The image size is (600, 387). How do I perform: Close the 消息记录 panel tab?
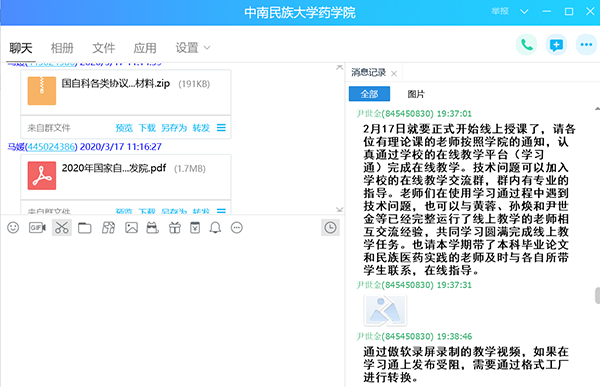click(394, 73)
